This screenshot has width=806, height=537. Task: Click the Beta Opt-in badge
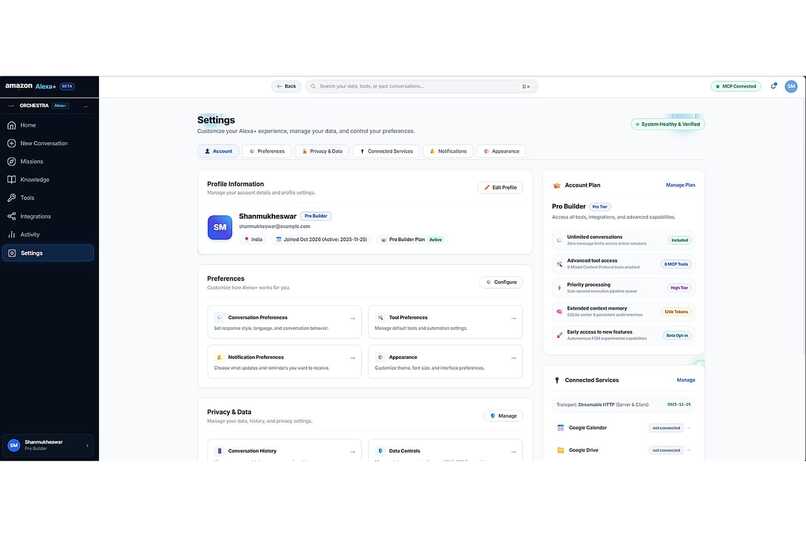point(677,335)
